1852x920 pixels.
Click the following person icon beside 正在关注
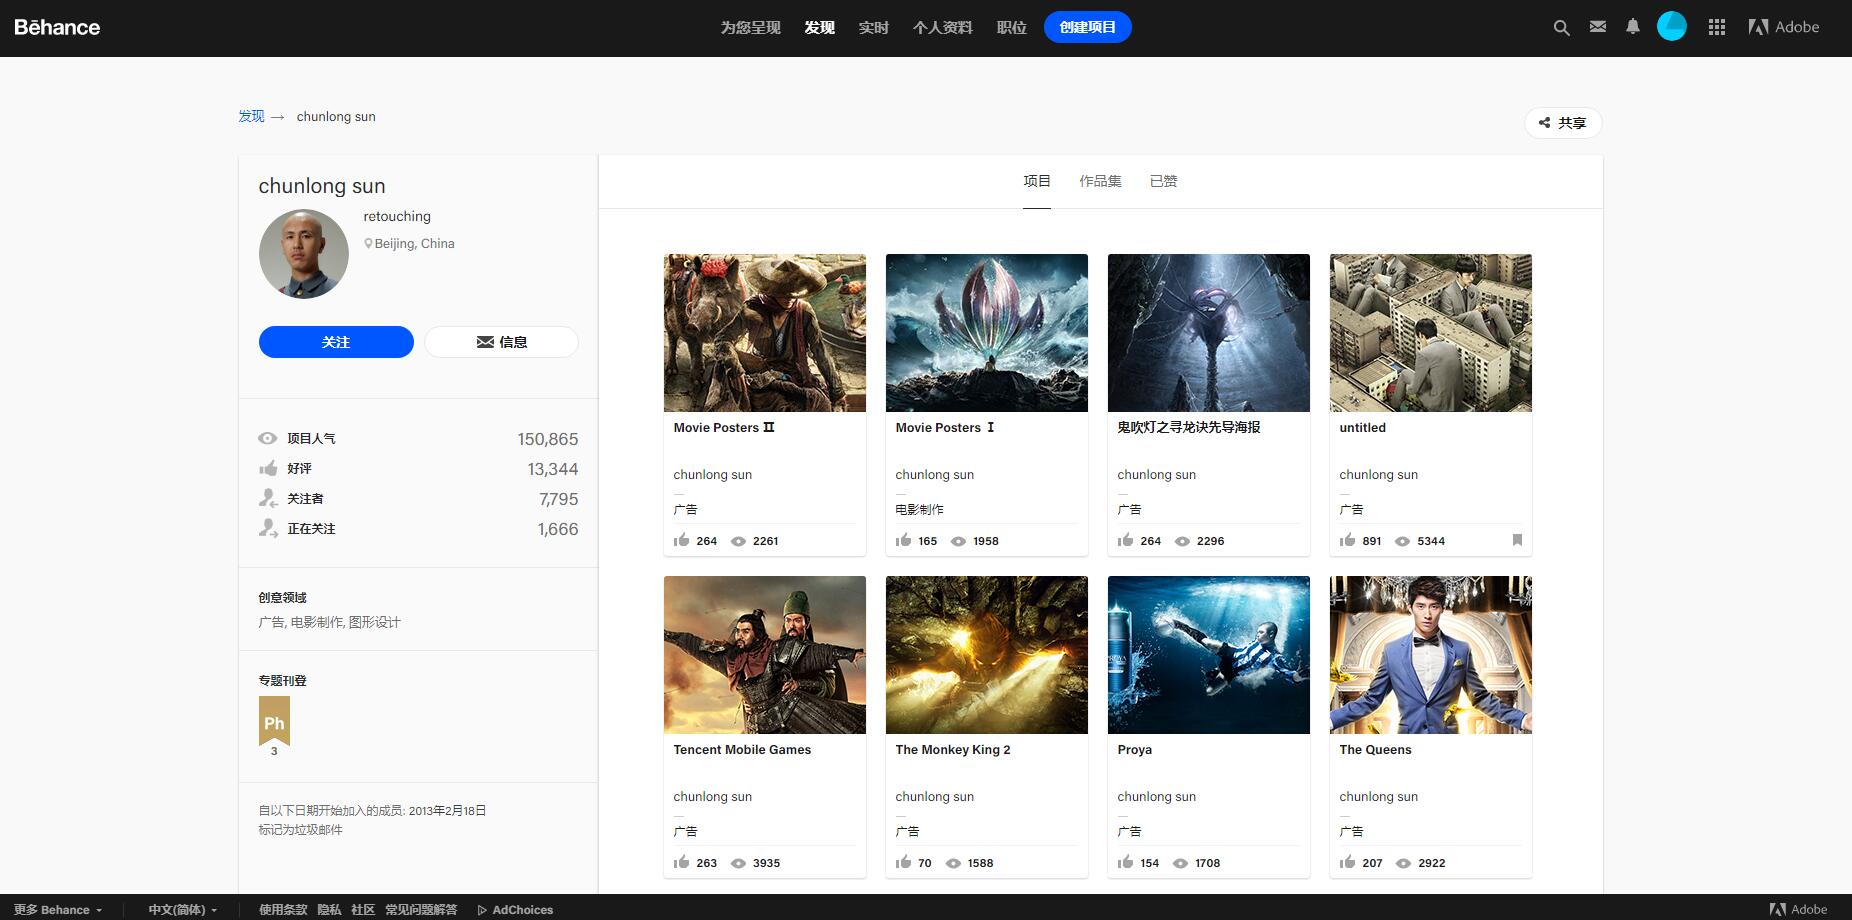(268, 528)
